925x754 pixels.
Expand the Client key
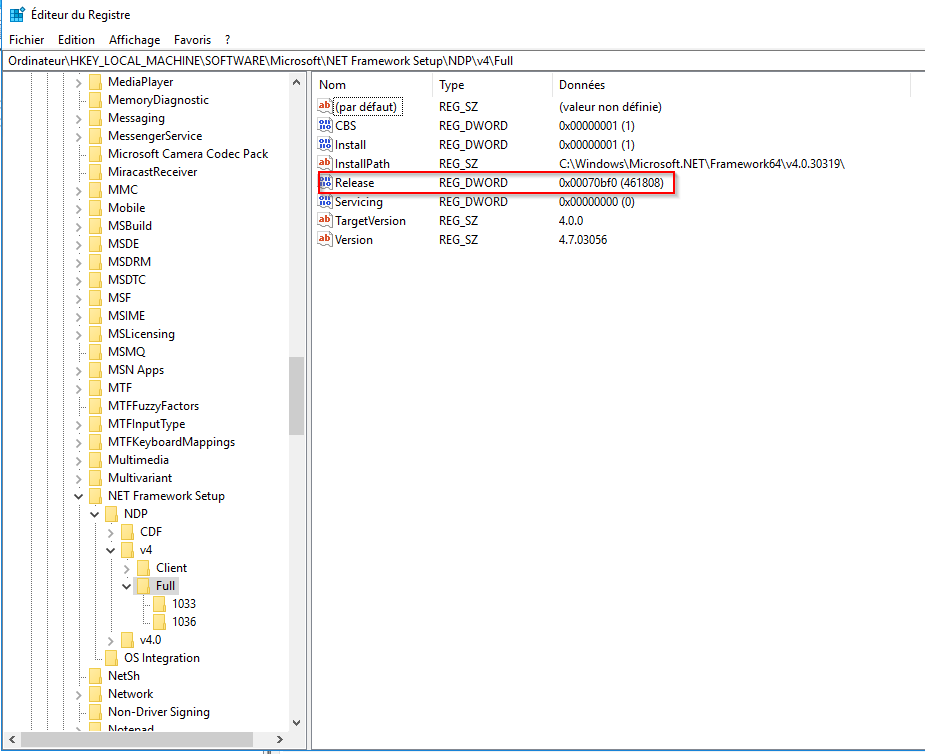(x=126, y=569)
